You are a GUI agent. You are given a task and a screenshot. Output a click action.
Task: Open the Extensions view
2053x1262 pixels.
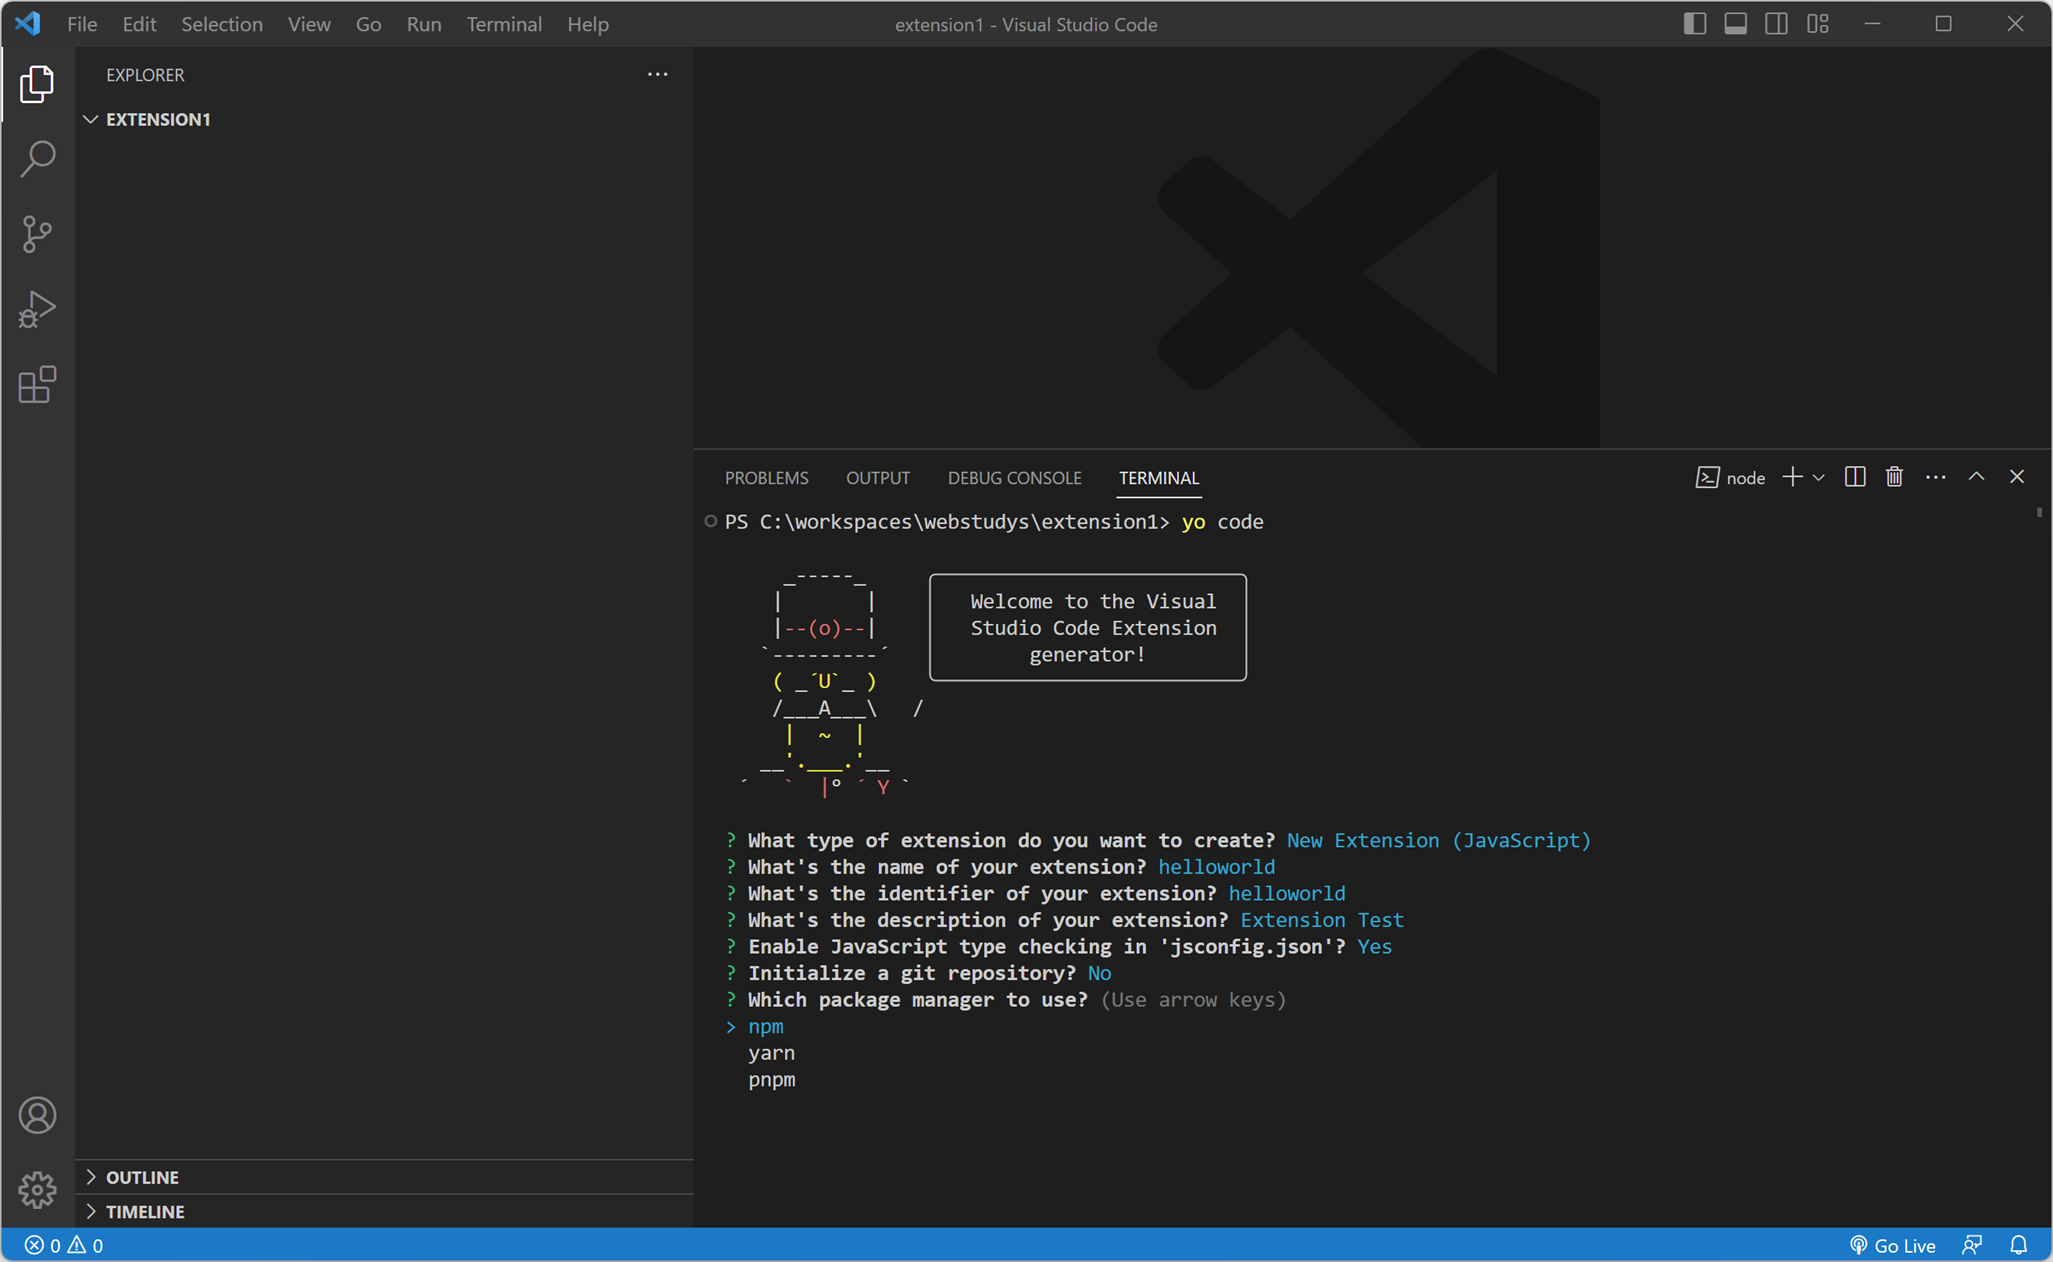tap(37, 385)
